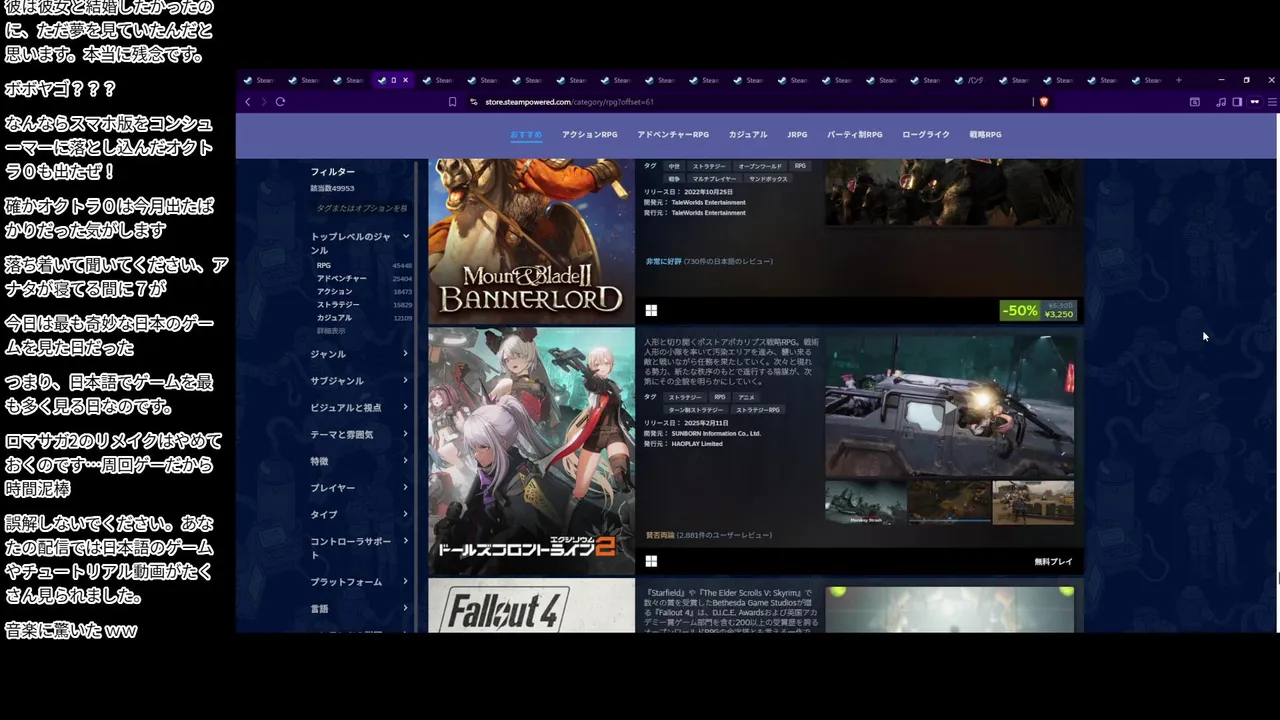
Task: Click the TaleWorlds Entertainment developer link
Action: (708, 203)
